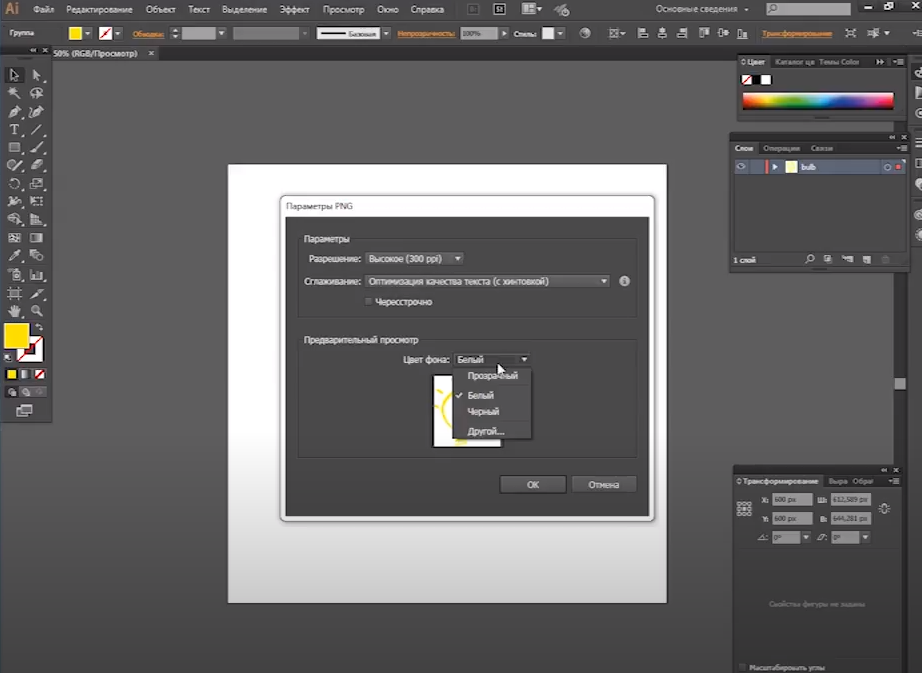Viewport: 922px width, 673px height.
Task: Enable the Чересстрочно checkbox
Action: [x=368, y=301]
